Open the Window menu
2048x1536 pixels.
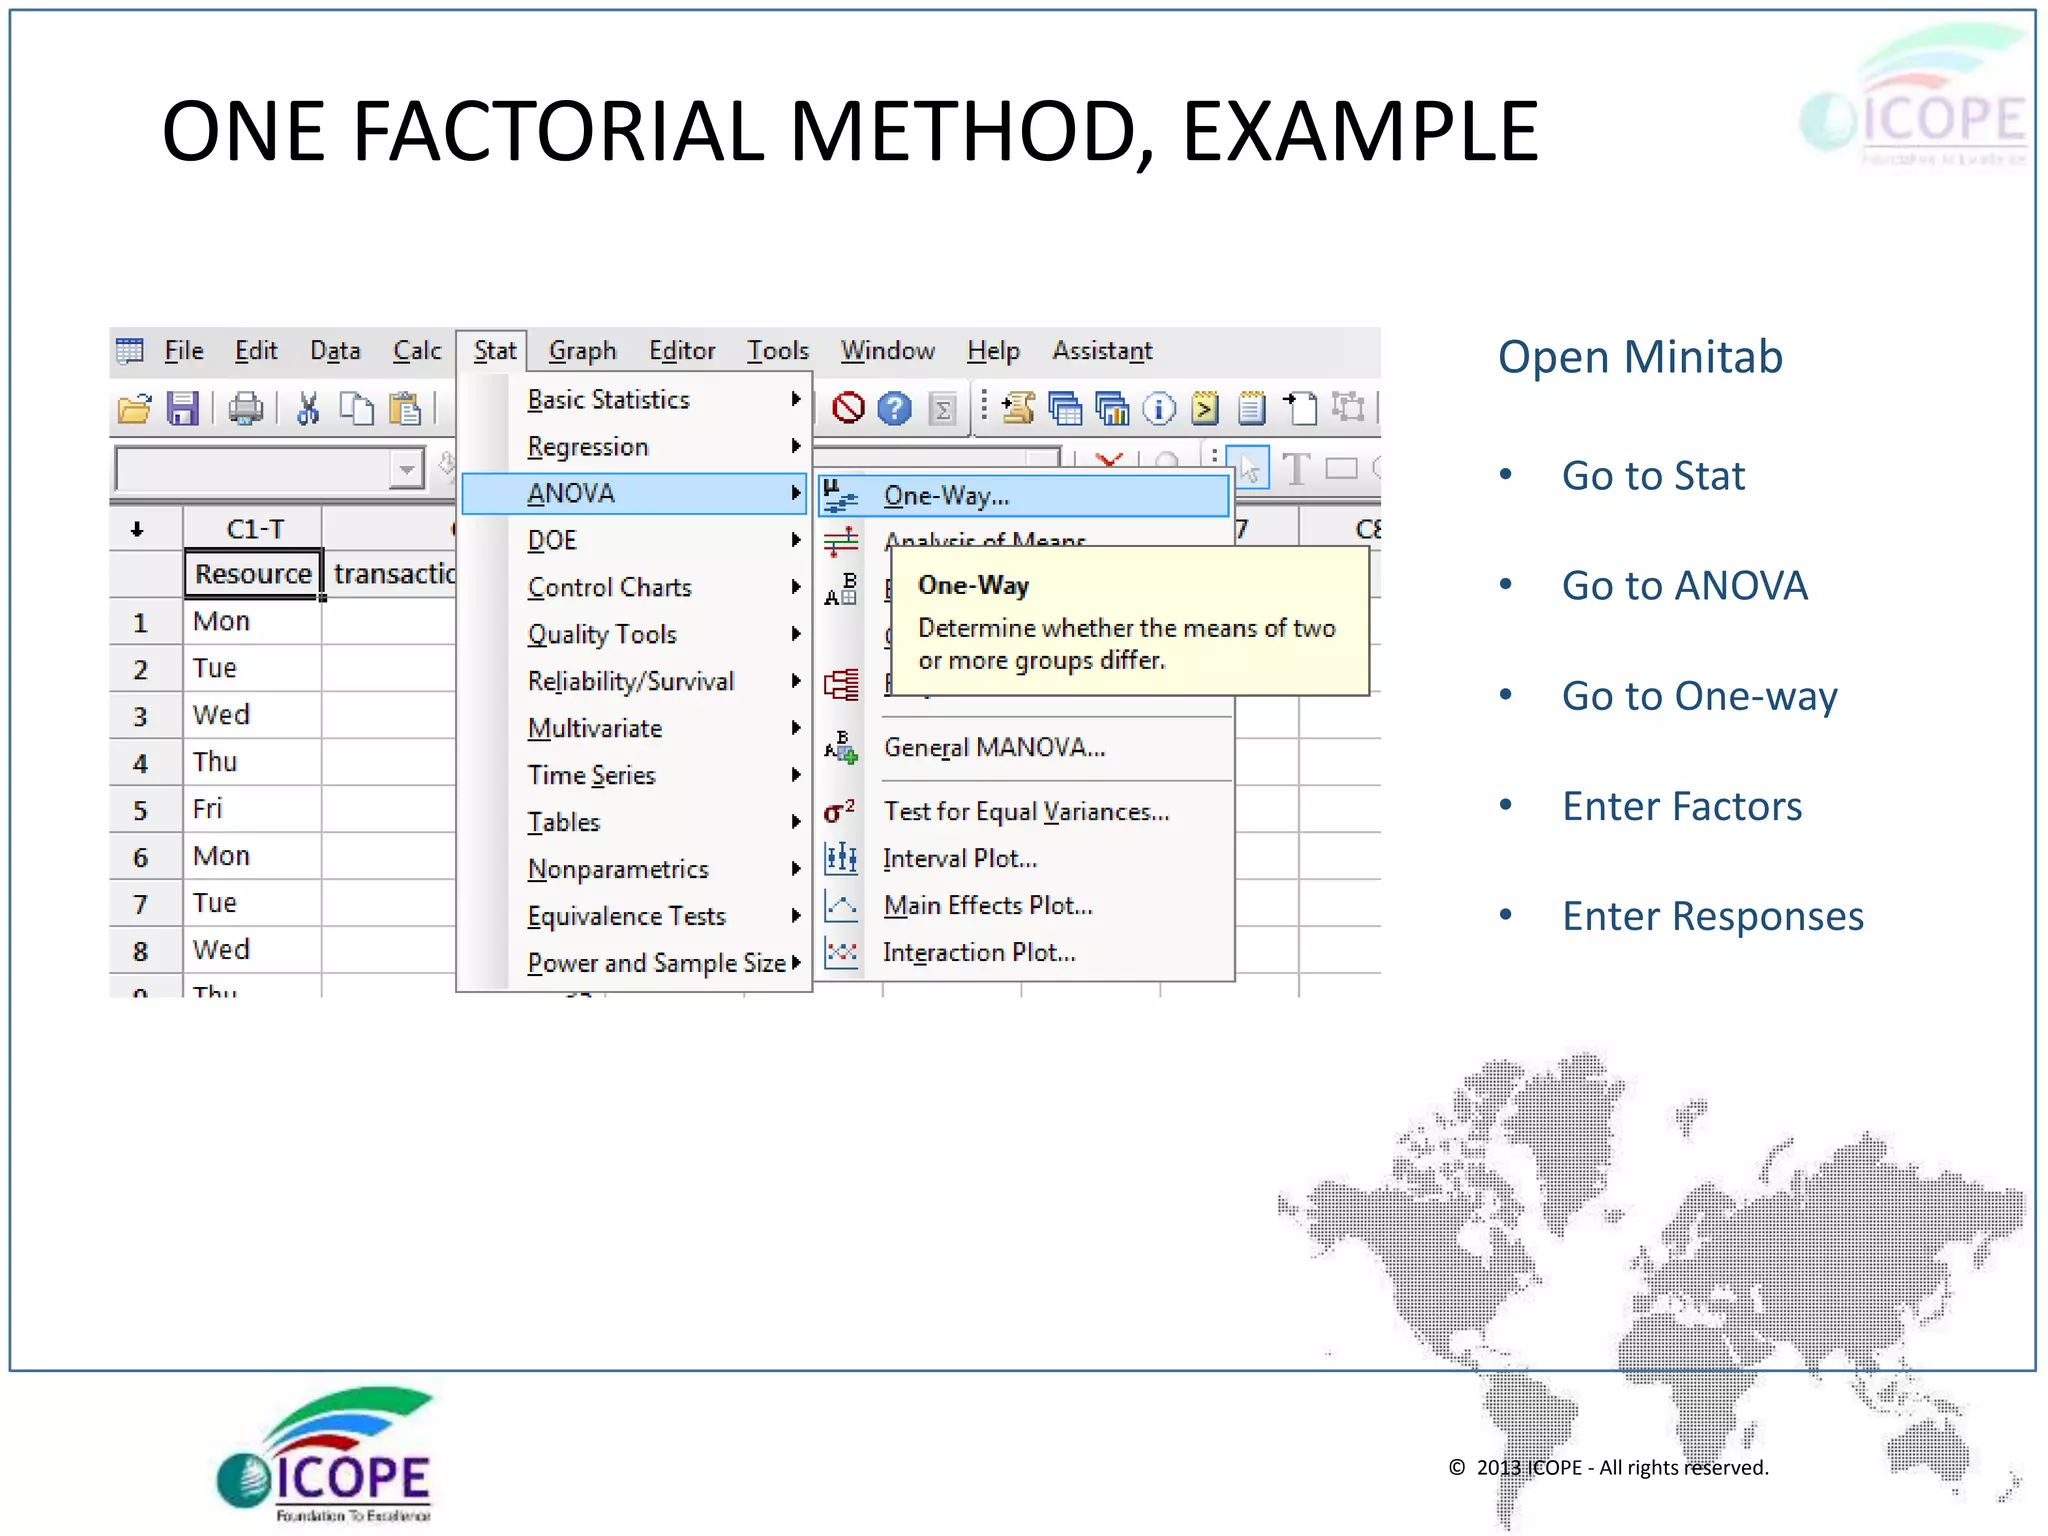coord(888,351)
